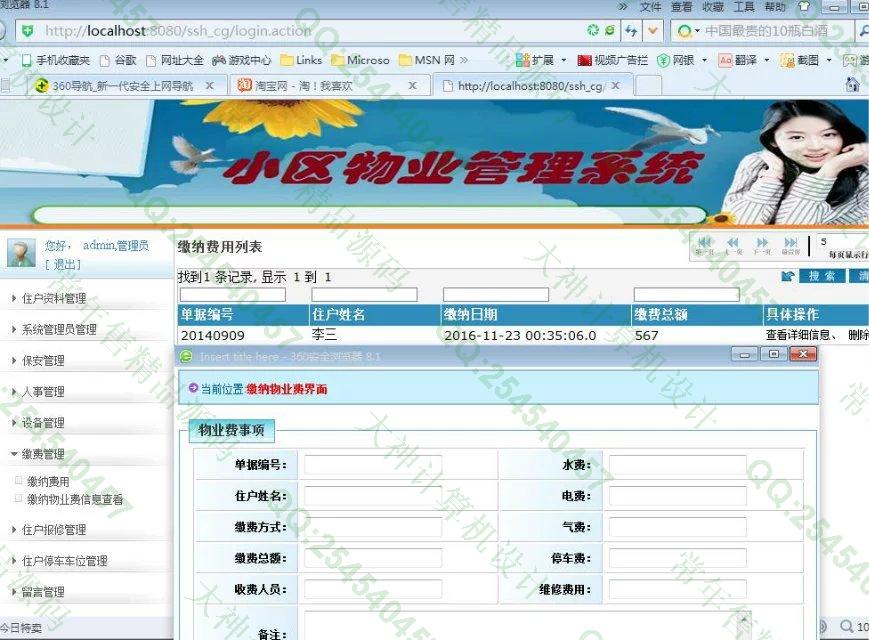This screenshot has width=869, height=640.
Task: Collapse 缴费管理 menu
Action: click(43, 454)
